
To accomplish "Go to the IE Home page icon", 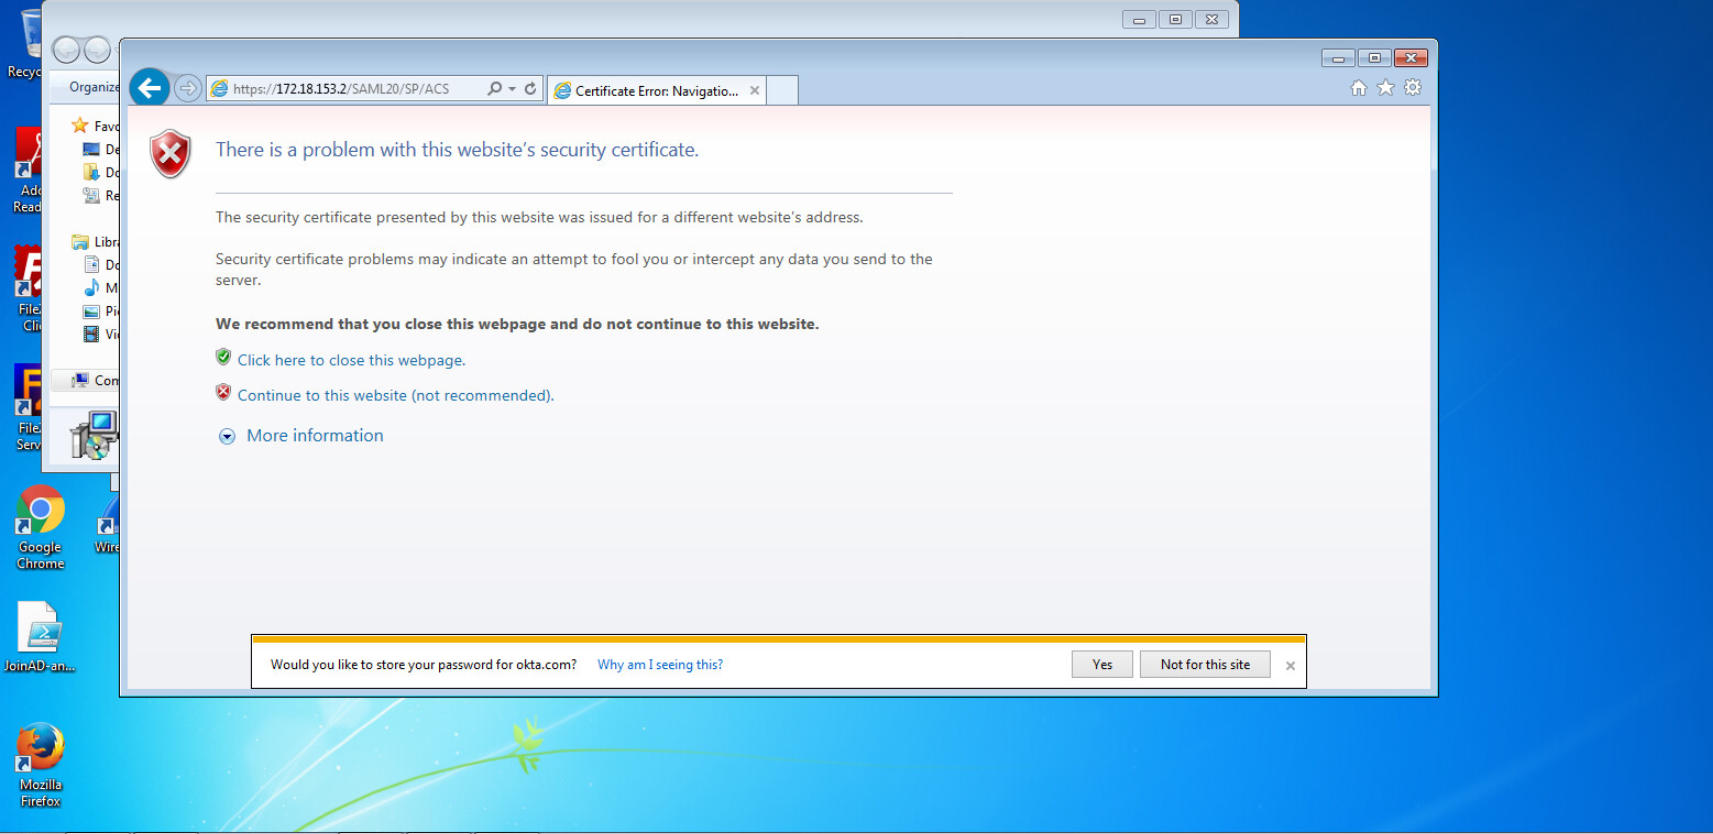I will pyautogui.click(x=1358, y=88).
